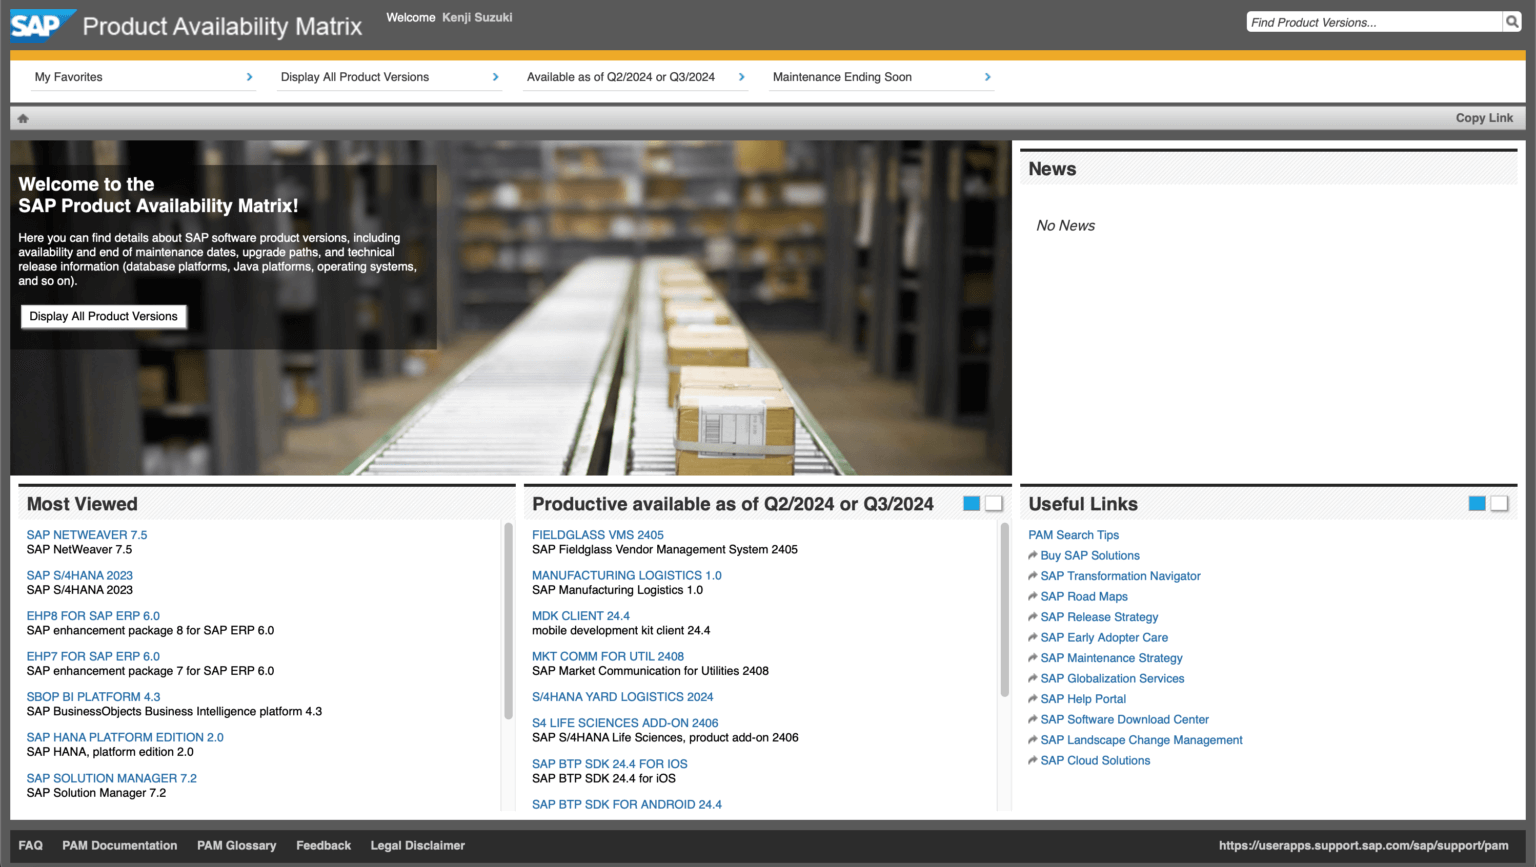This screenshot has height=867, width=1536.
Task: Click the Find Product Versions search field
Action: [1370, 20]
